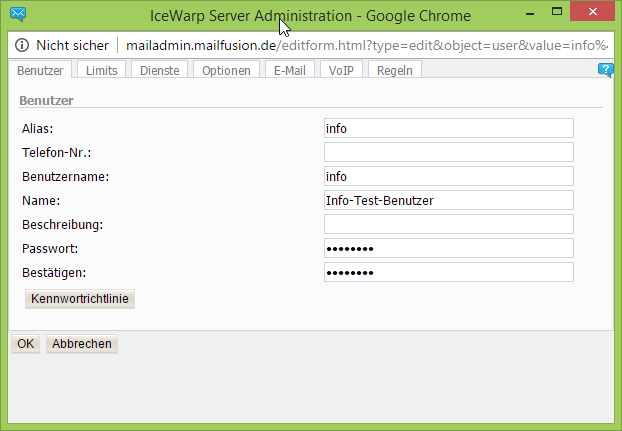Open the site info 'Nicht sicher' icon

(22, 45)
